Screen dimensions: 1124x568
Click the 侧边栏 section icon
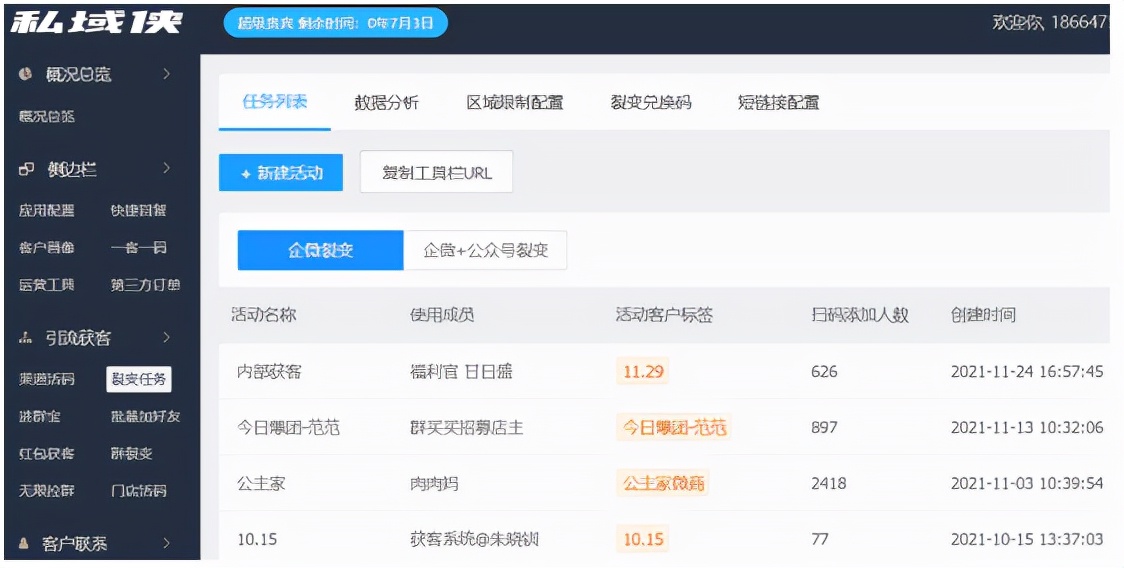pyautogui.click(x=27, y=169)
